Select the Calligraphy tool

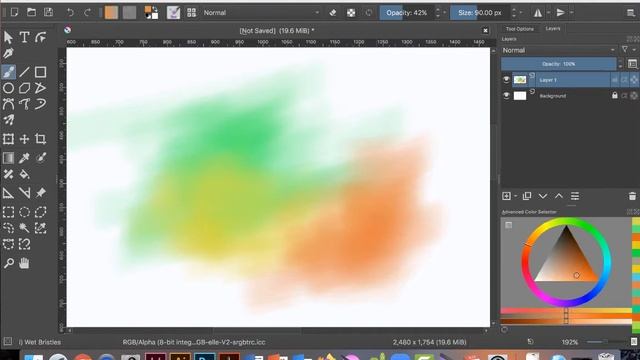(8, 53)
